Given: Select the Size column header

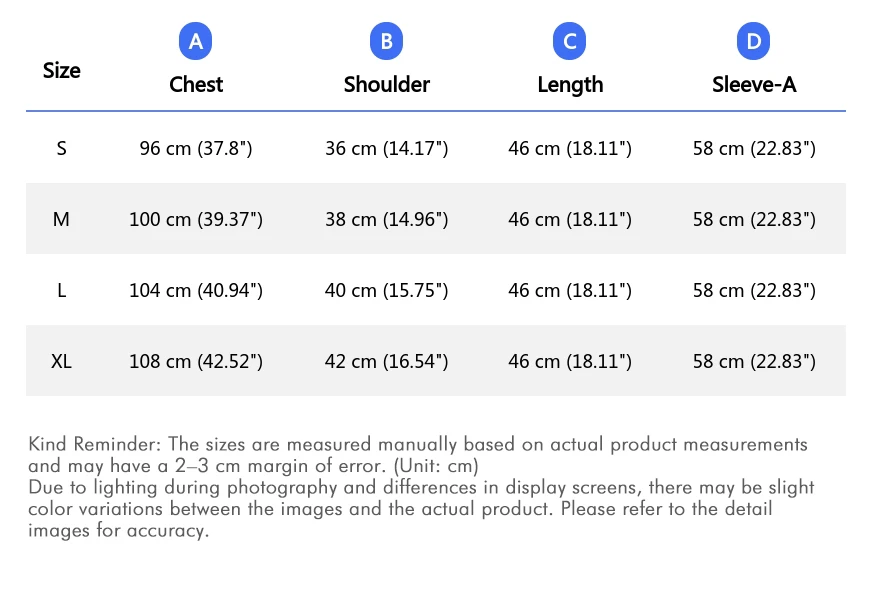Looking at the screenshot, I should click(x=62, y=71).
